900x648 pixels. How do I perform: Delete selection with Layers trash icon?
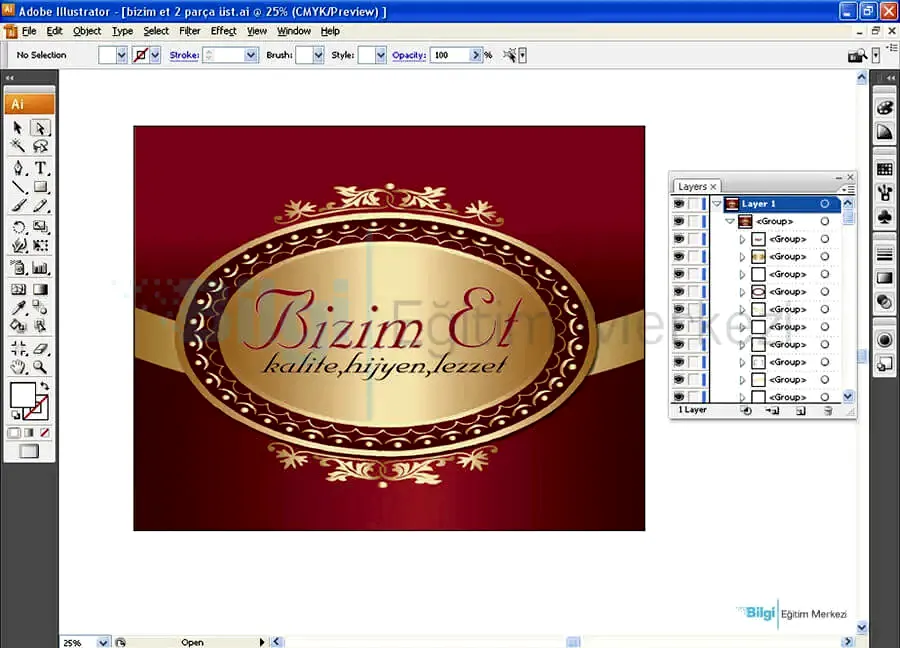[827, 410]
